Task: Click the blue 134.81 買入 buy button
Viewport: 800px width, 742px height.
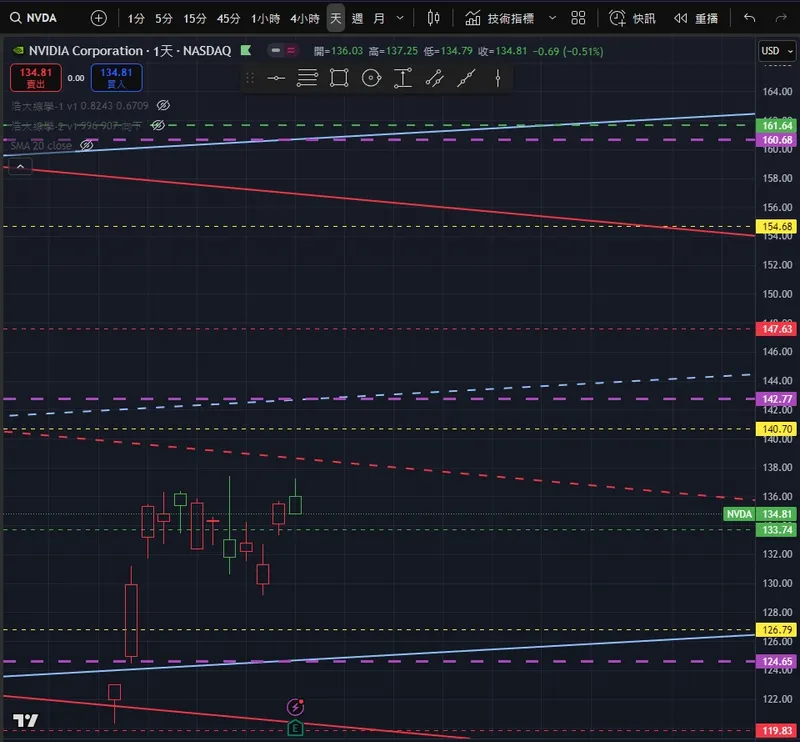Action: pyautogui.click(x=116, y=78)
